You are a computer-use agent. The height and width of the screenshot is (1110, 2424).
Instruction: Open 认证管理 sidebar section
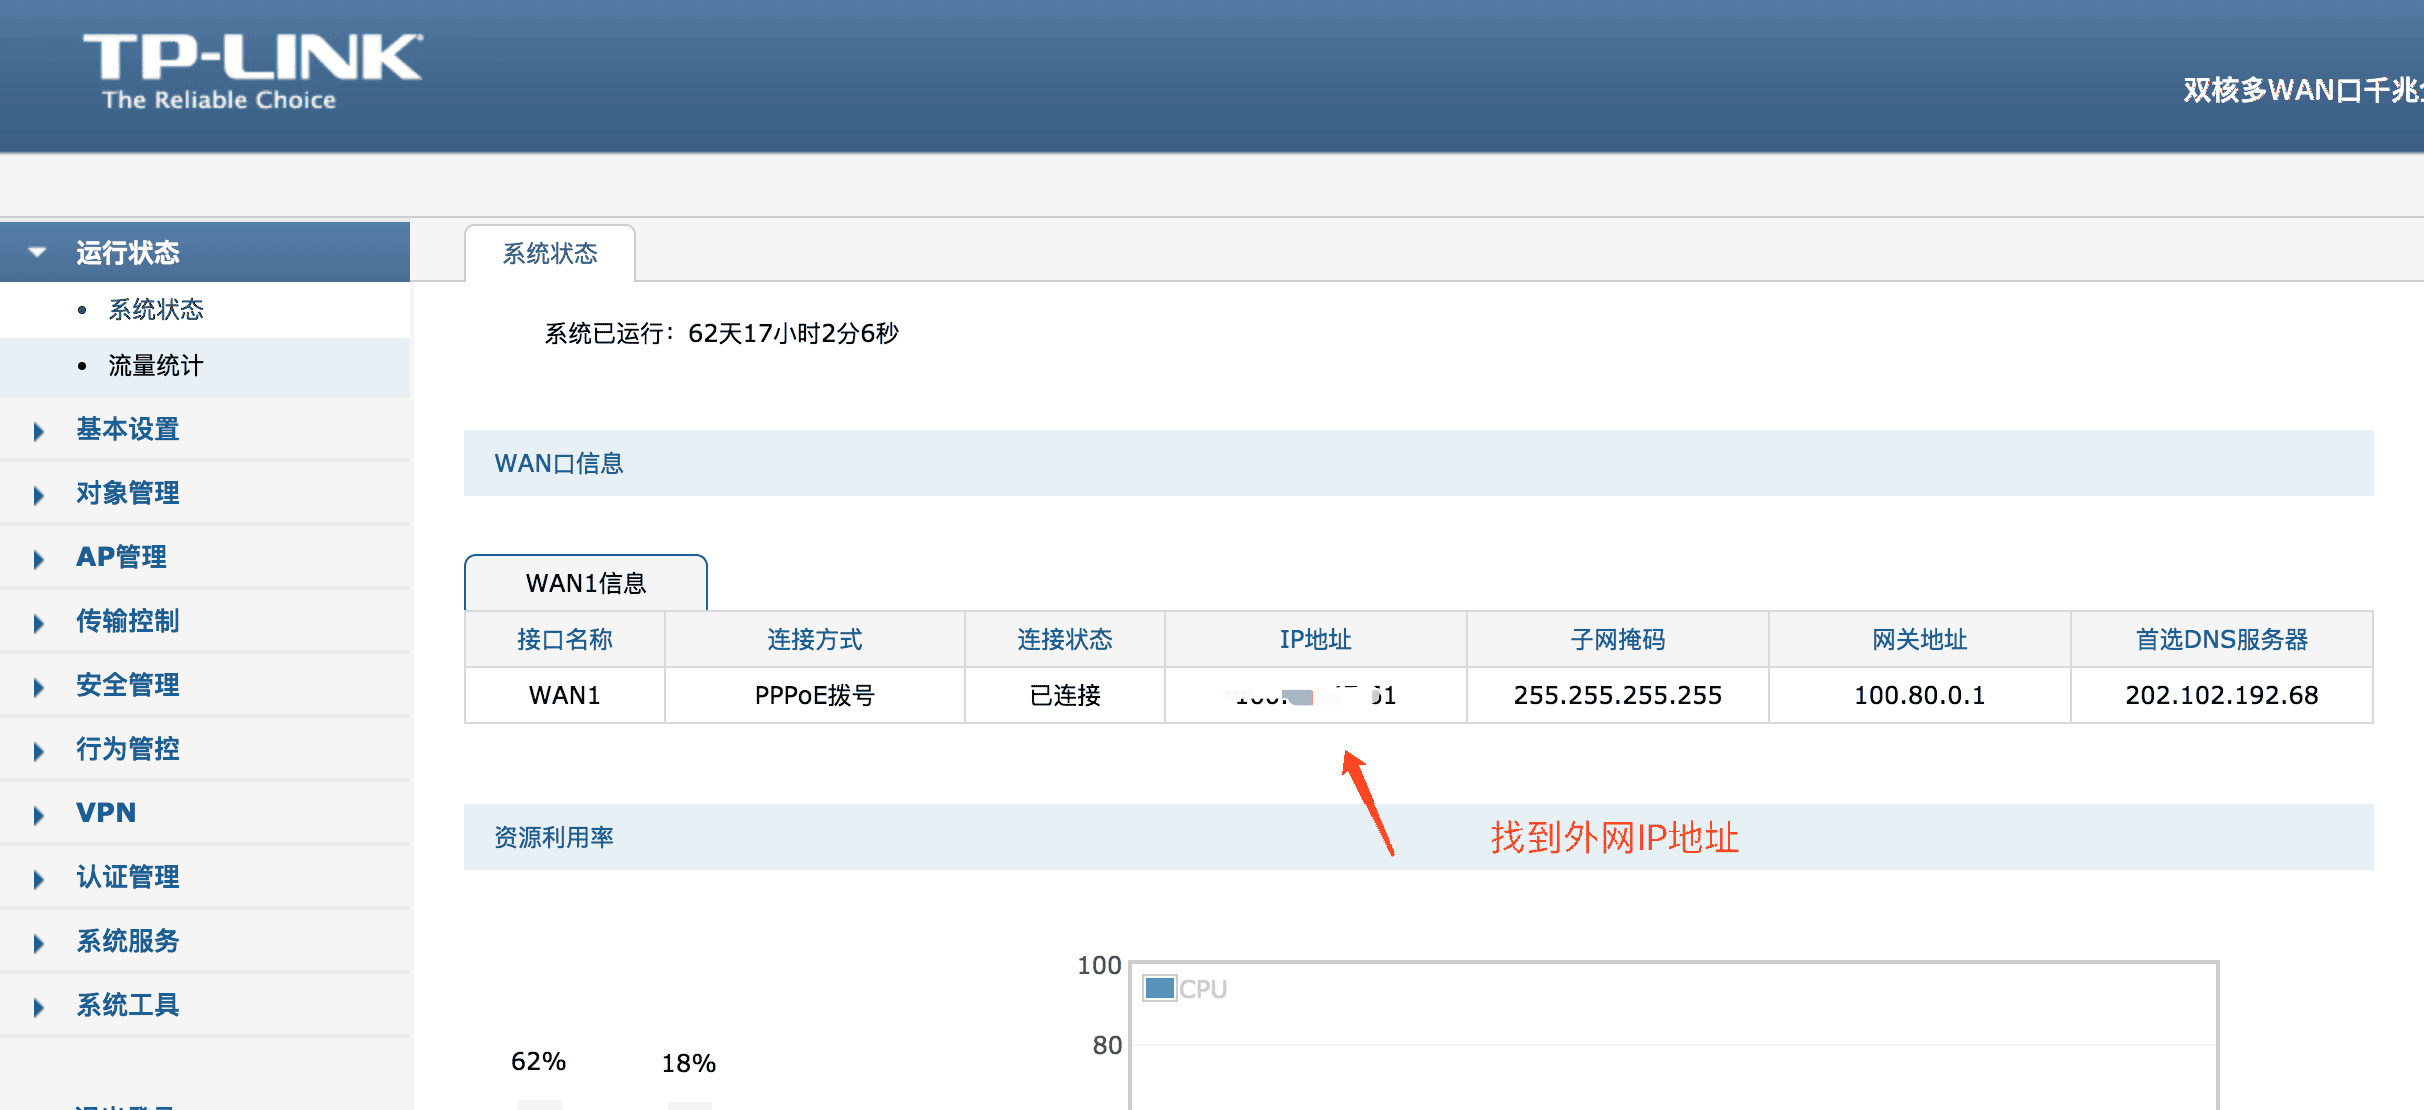[205, 877]
